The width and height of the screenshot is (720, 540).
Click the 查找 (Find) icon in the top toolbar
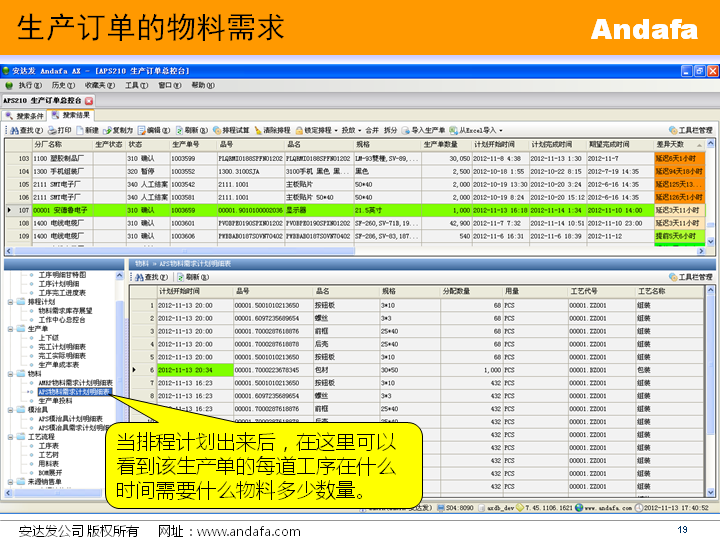click(25, 130)
